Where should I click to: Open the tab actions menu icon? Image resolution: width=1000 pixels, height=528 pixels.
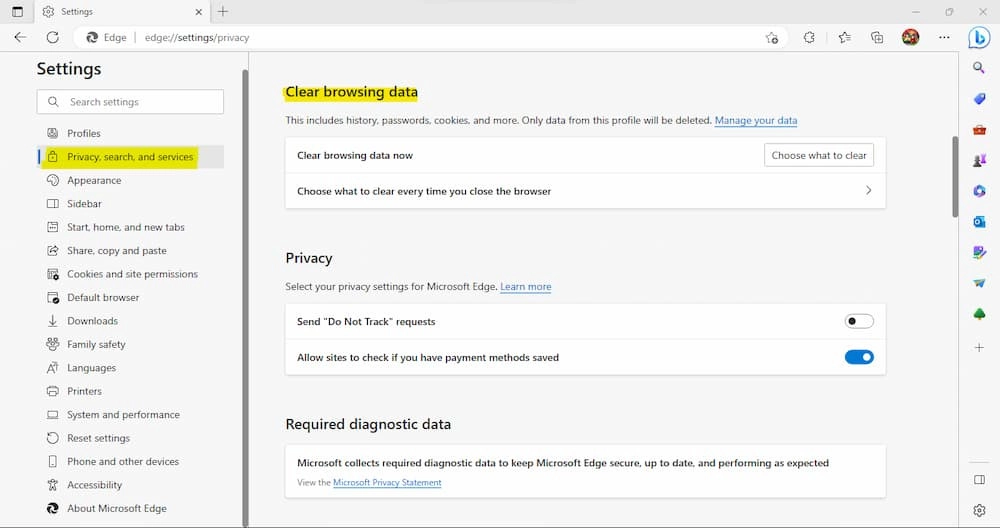click(x=17, y=11)
